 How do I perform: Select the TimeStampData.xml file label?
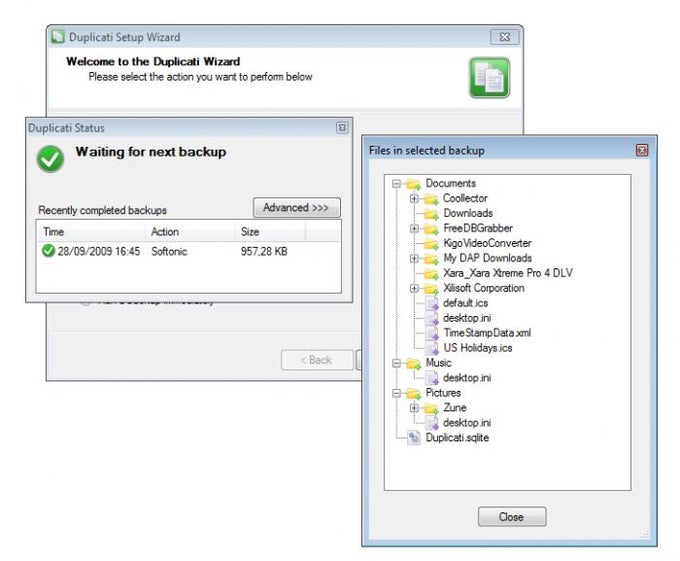(x=487, y=333)
